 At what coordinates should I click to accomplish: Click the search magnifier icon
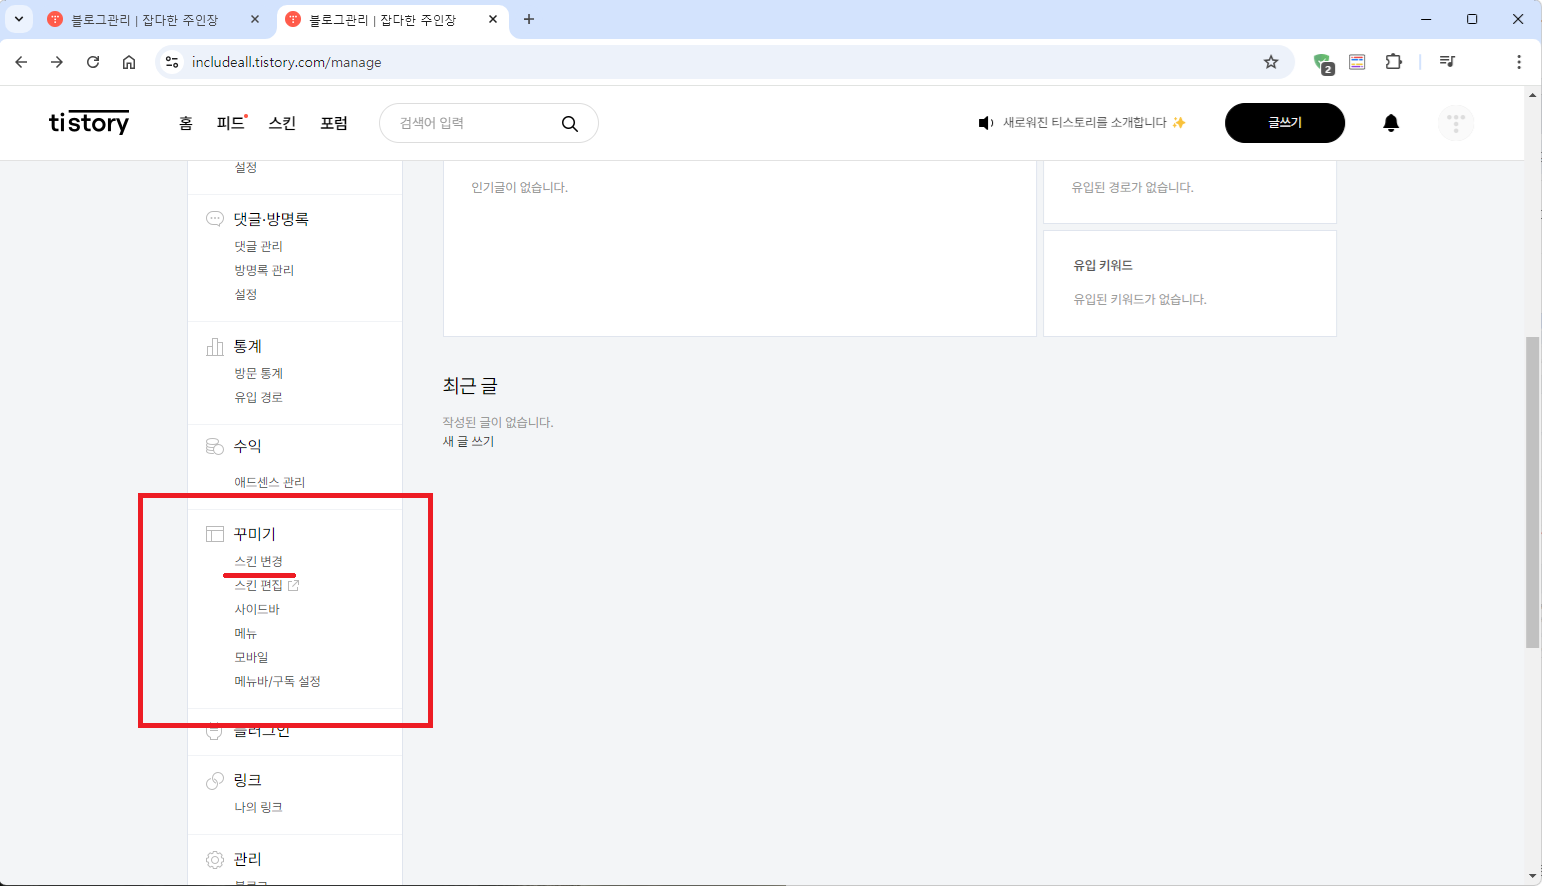(570, 123)
